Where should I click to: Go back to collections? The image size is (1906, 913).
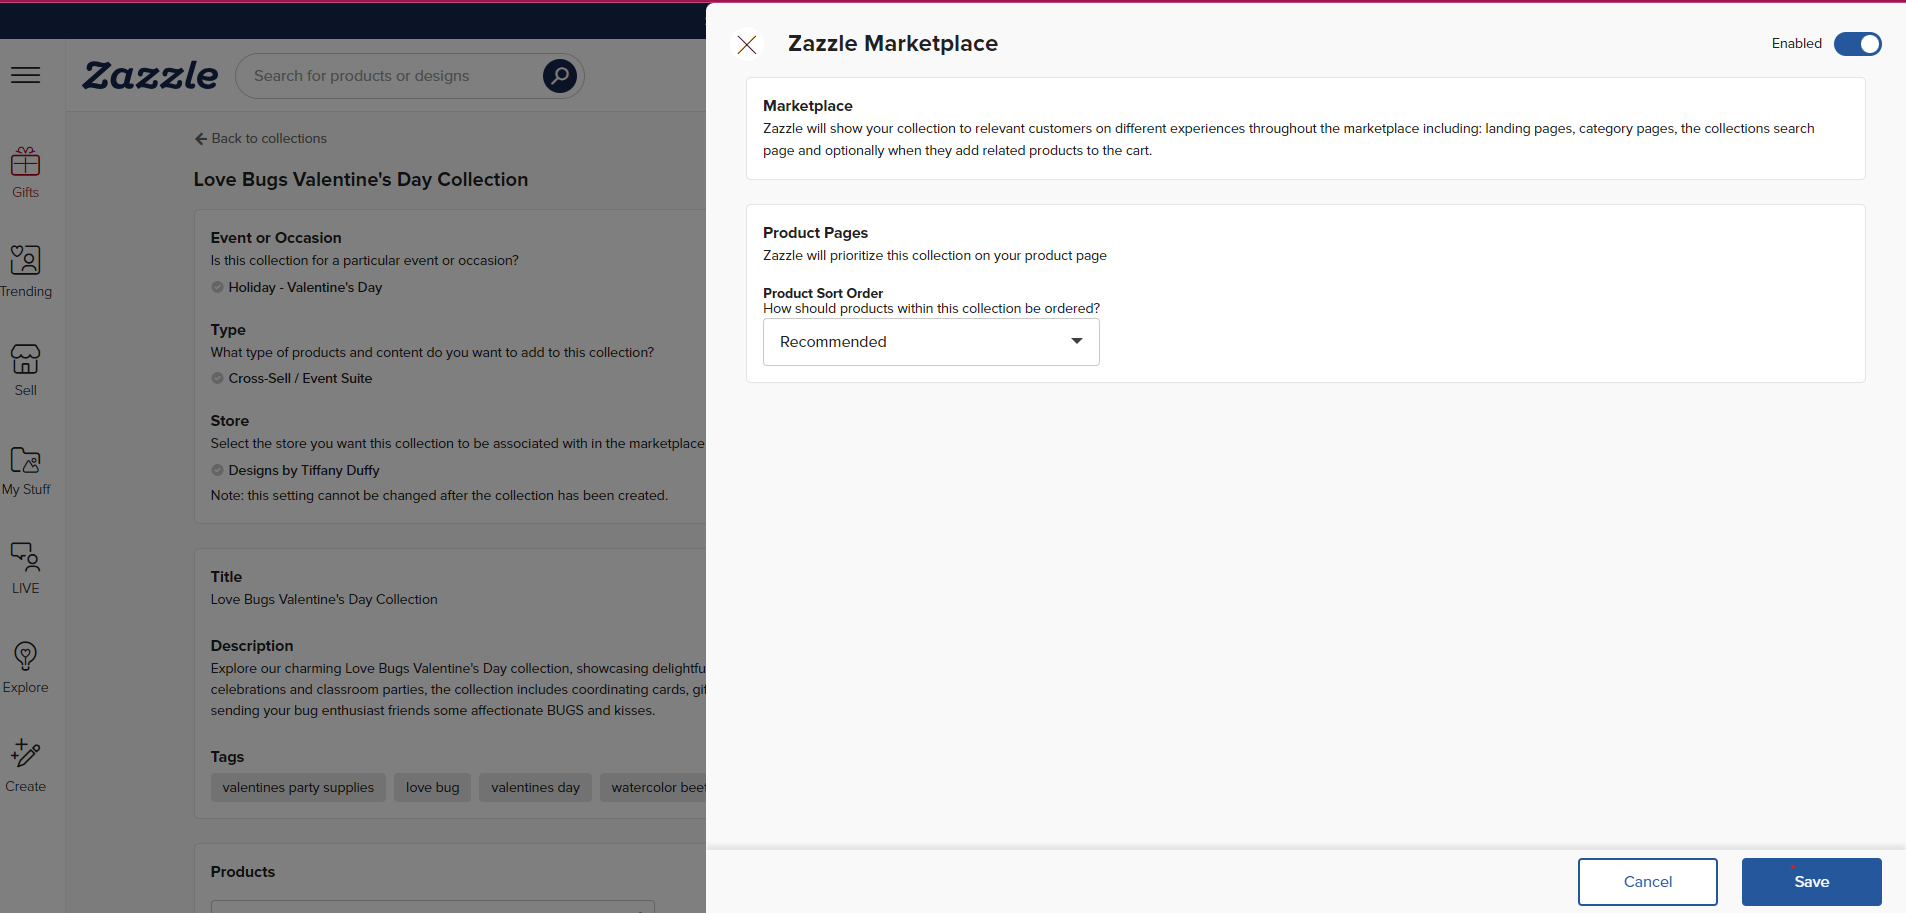pyautogui.click(x=261, y=139)
